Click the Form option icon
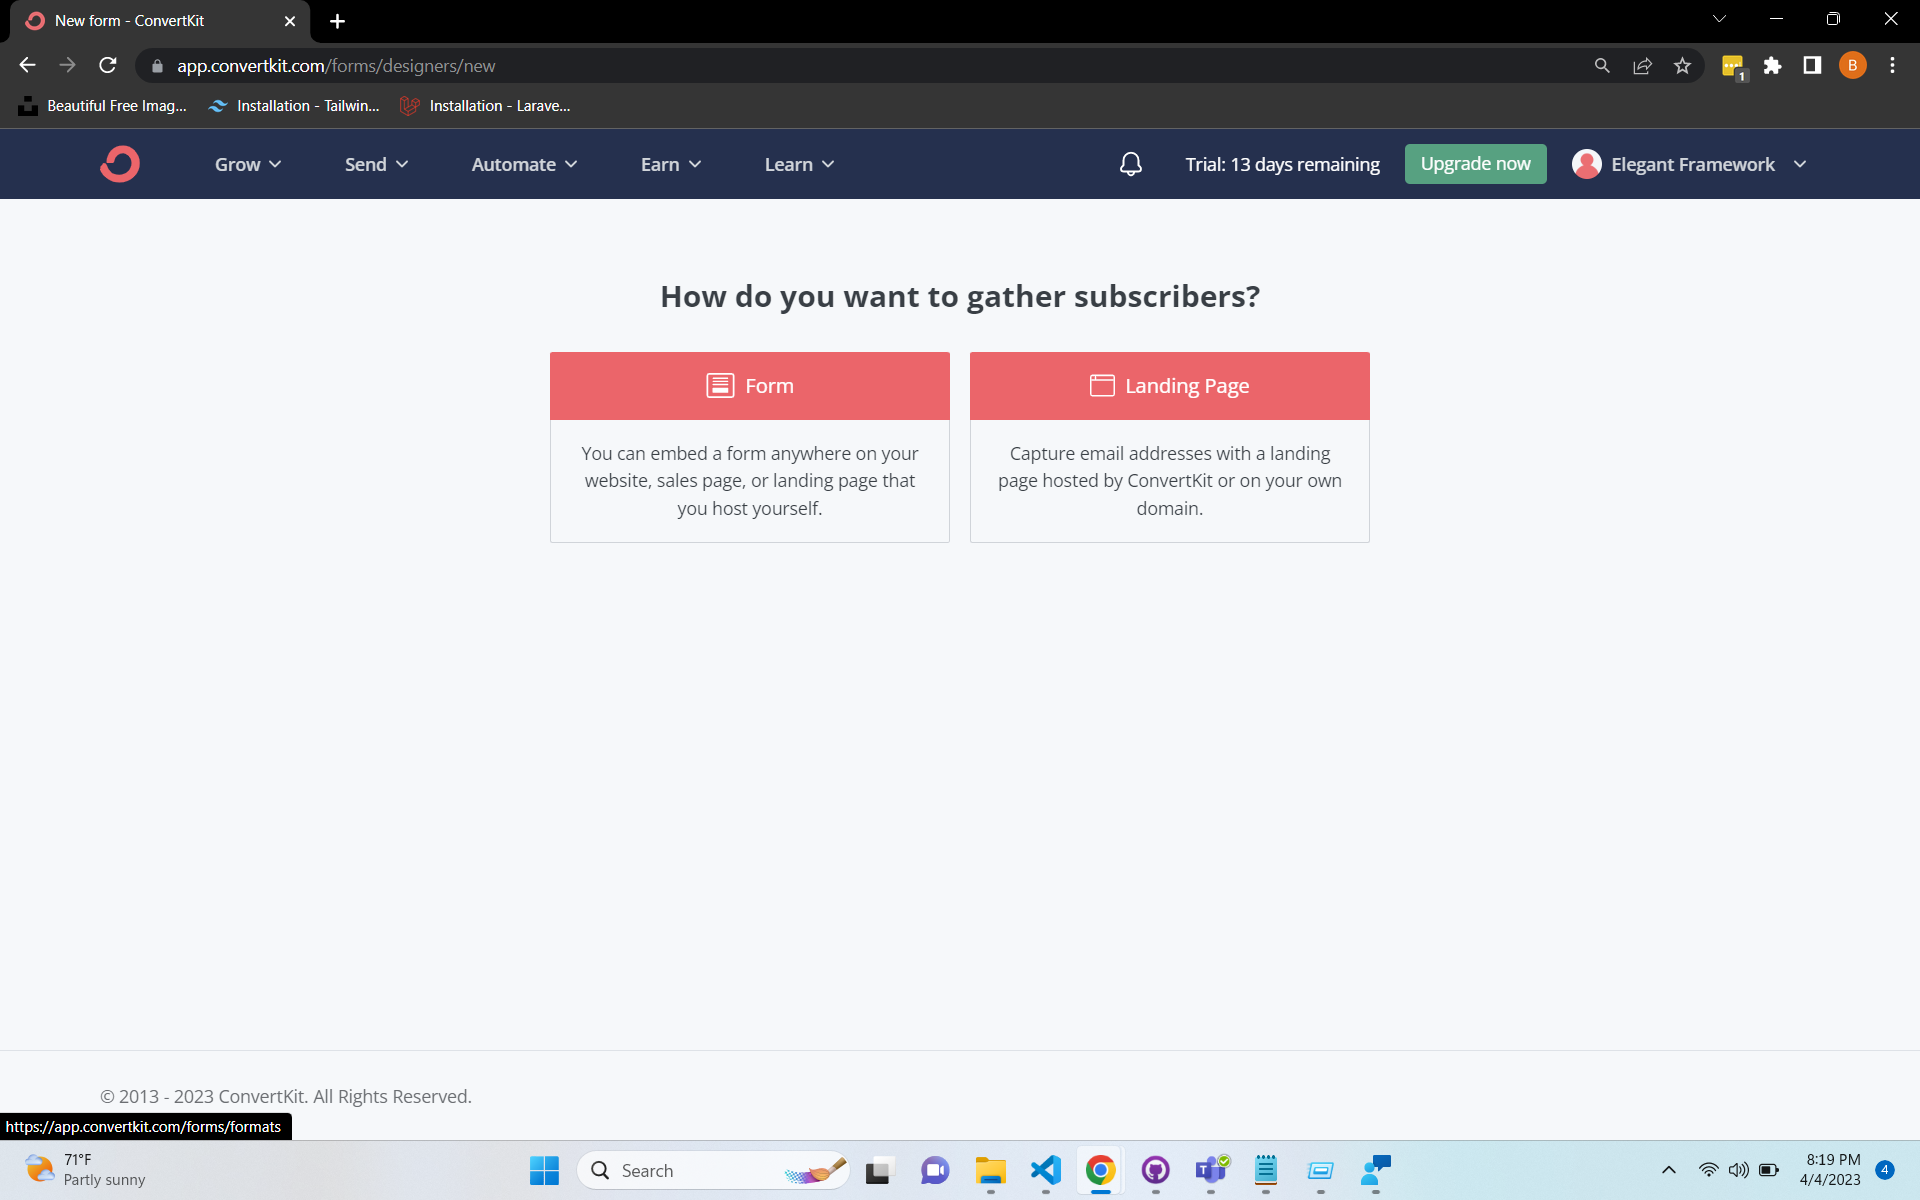1920x1200 pixels. click(719, 385)
